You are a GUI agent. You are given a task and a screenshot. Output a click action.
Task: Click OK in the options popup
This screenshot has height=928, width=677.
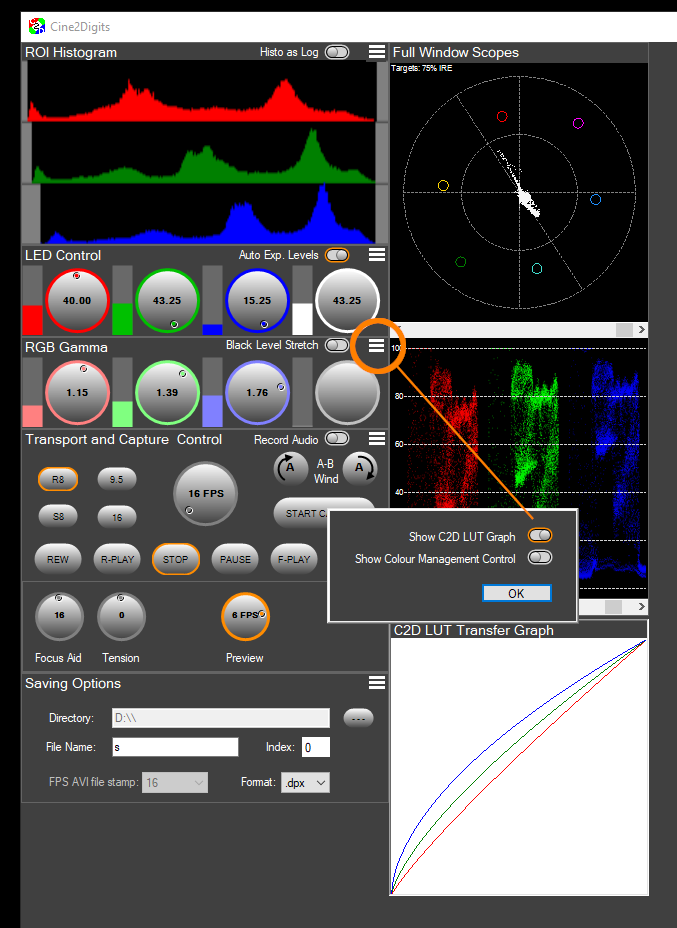[x=516, y=593]
